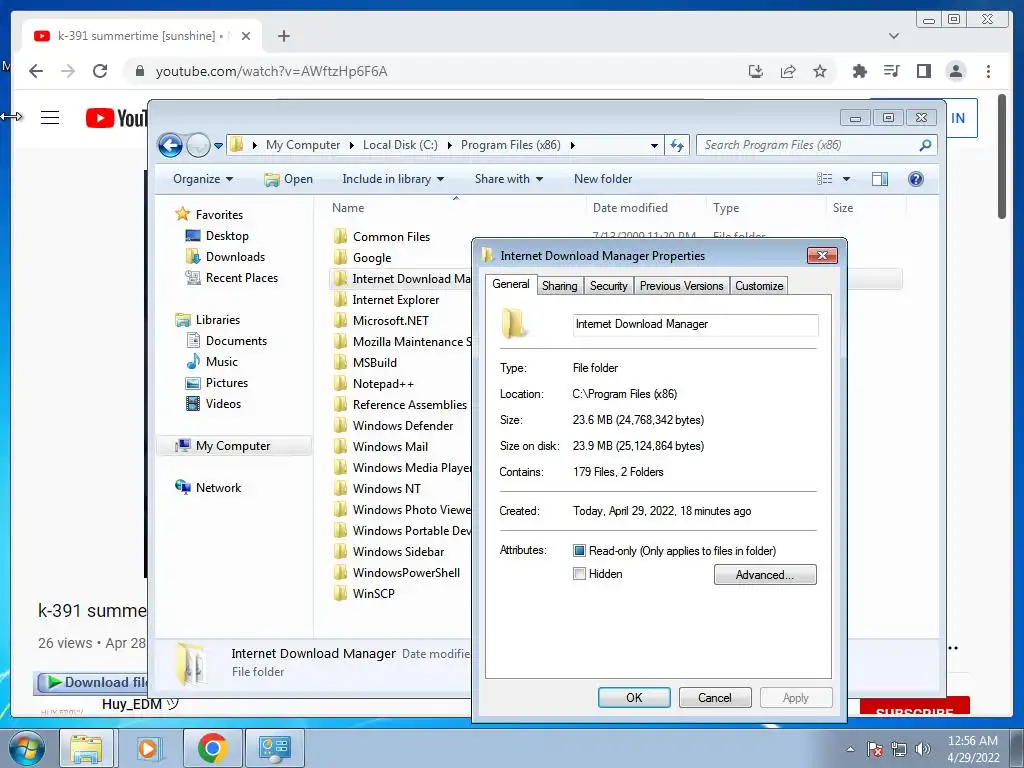1024x768 pixels.
Task: Select Downloads in Favorites
Action: click(x=235, y=257)
